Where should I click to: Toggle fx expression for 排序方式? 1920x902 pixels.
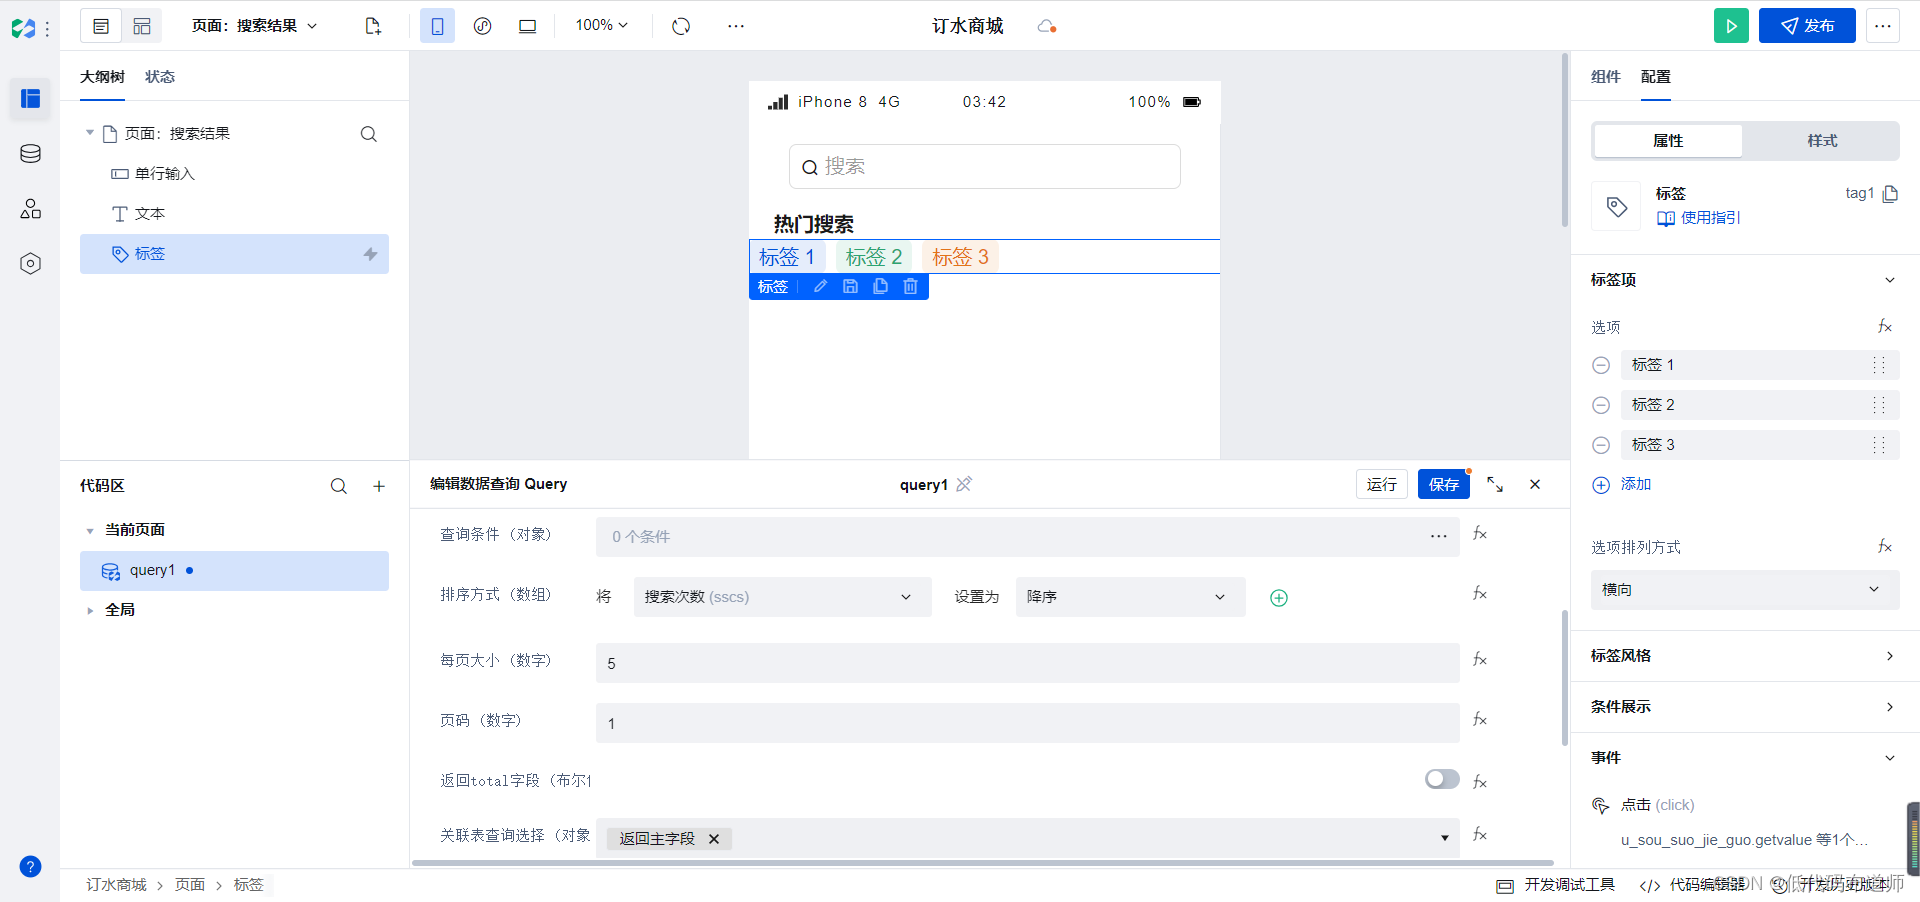1480,594
